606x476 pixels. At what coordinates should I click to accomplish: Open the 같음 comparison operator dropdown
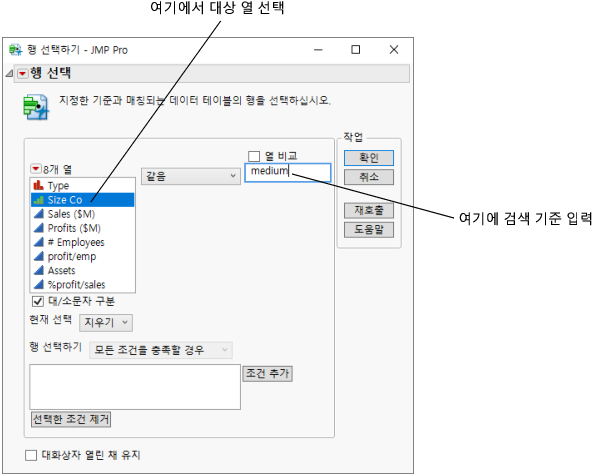[191, 176]
